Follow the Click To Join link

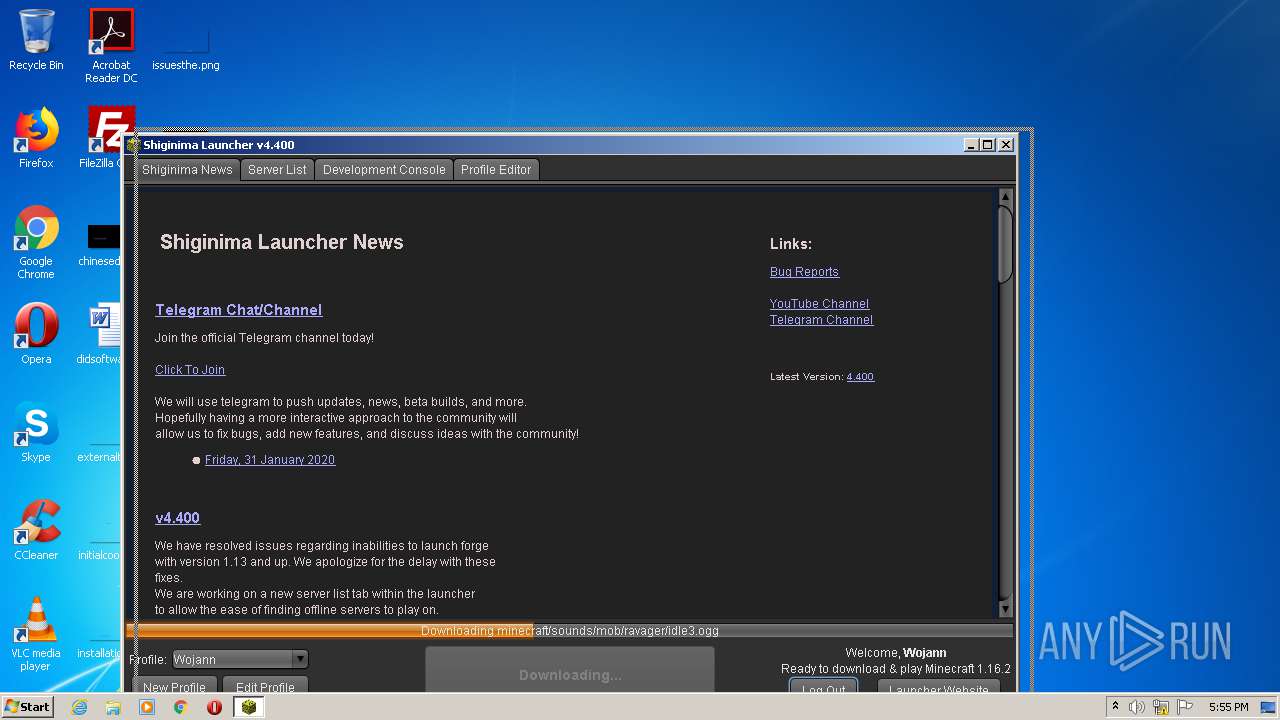(190, 370)
